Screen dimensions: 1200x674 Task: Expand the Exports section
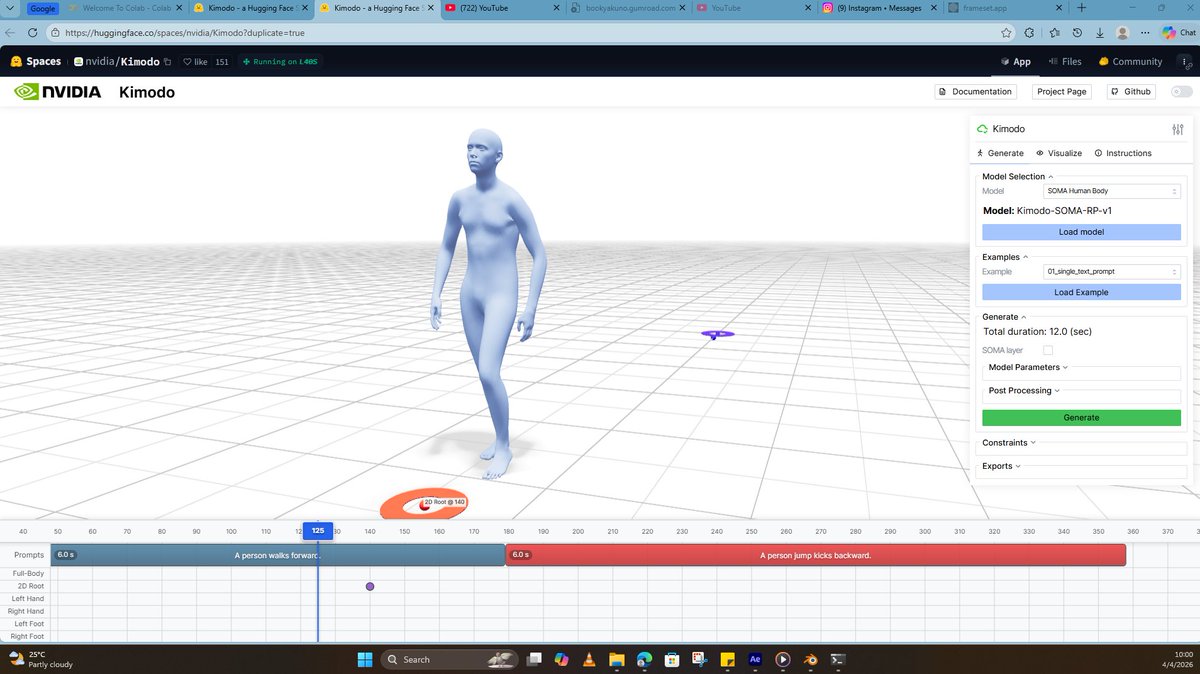(1001, 466)
